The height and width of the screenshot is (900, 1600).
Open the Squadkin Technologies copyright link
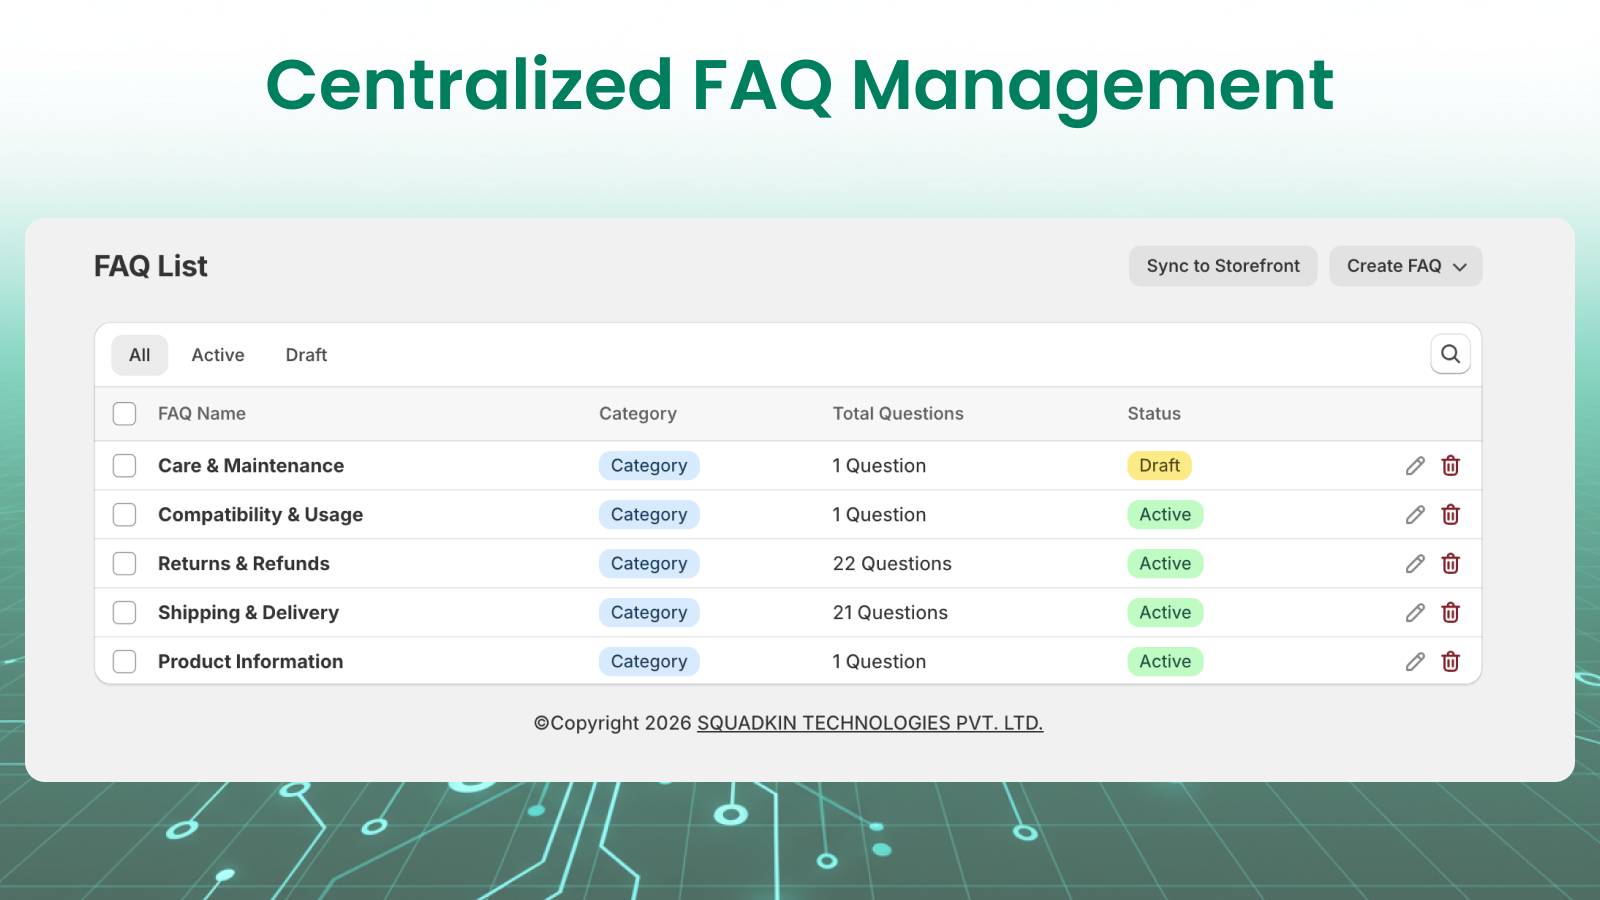click(869, 722)
